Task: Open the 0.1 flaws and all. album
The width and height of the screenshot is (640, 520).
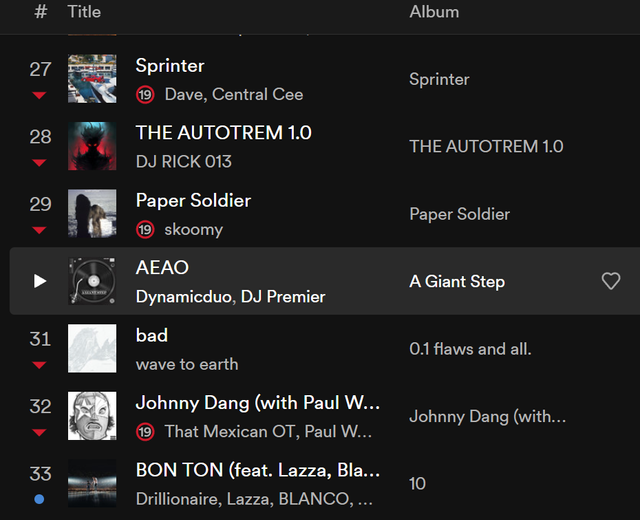Action: pos(470,349)
